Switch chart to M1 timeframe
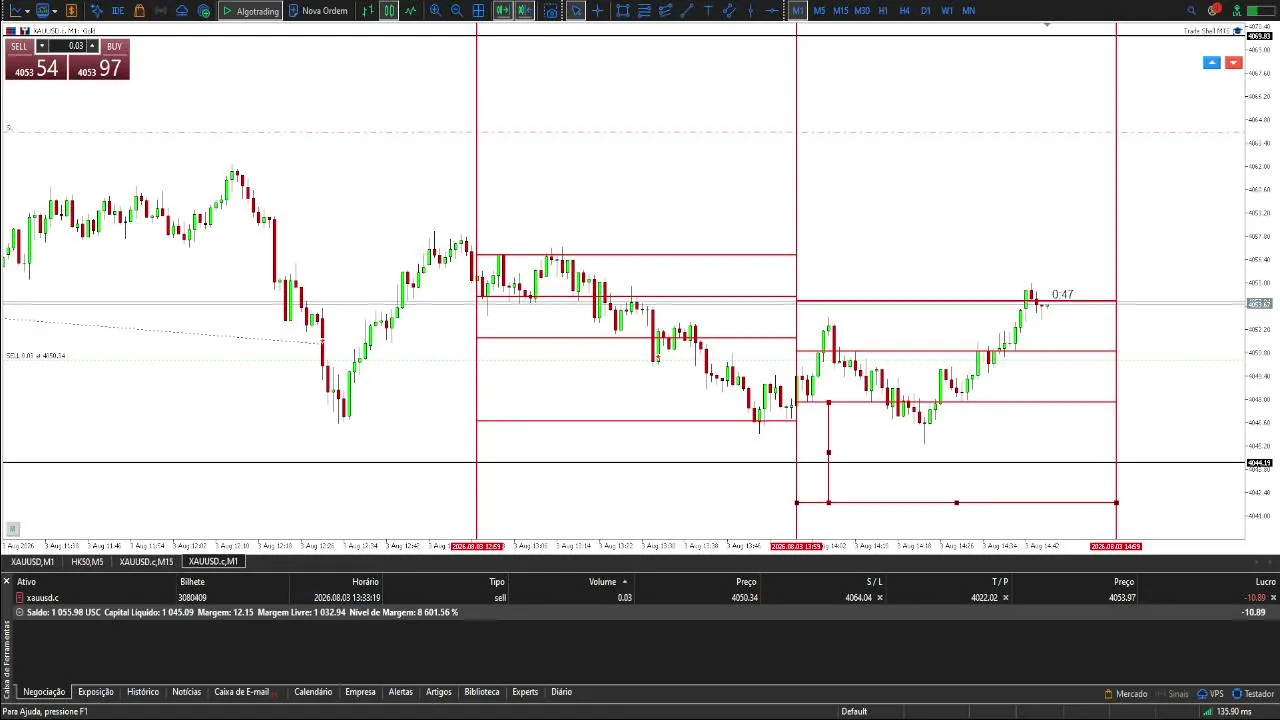 [797, 11]
